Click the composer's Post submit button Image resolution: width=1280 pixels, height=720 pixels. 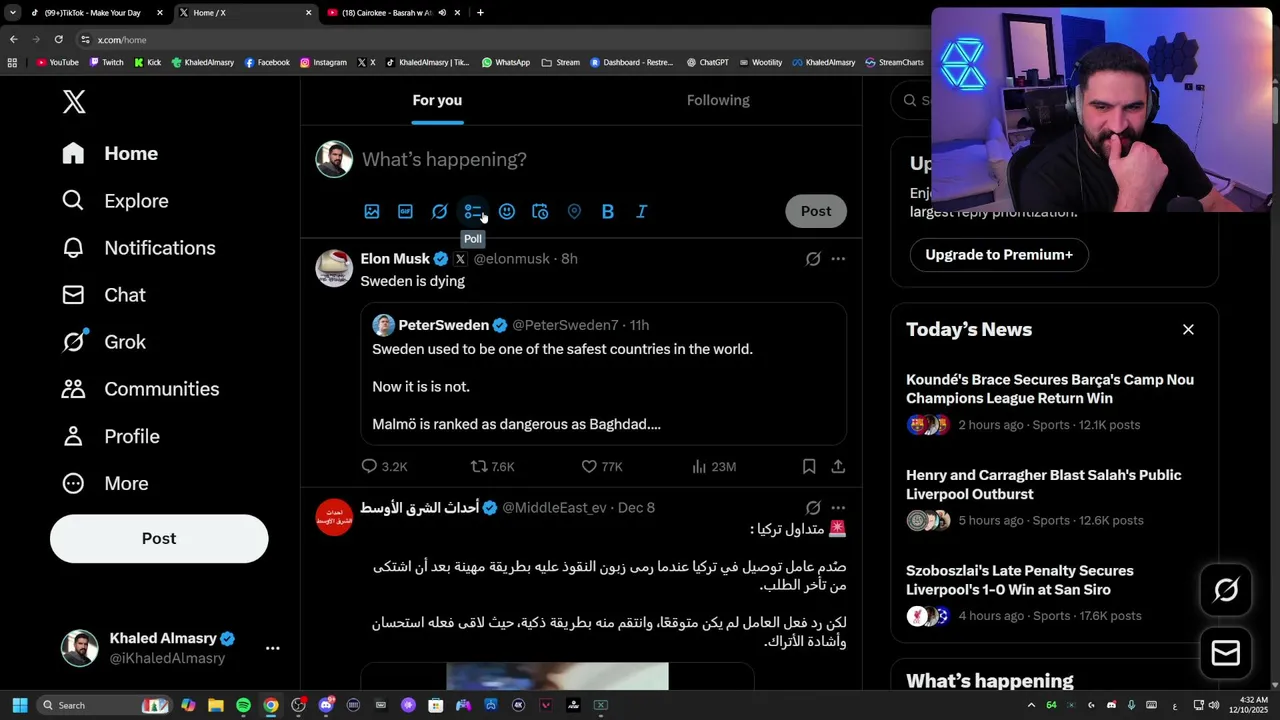[x=816, y=211]
